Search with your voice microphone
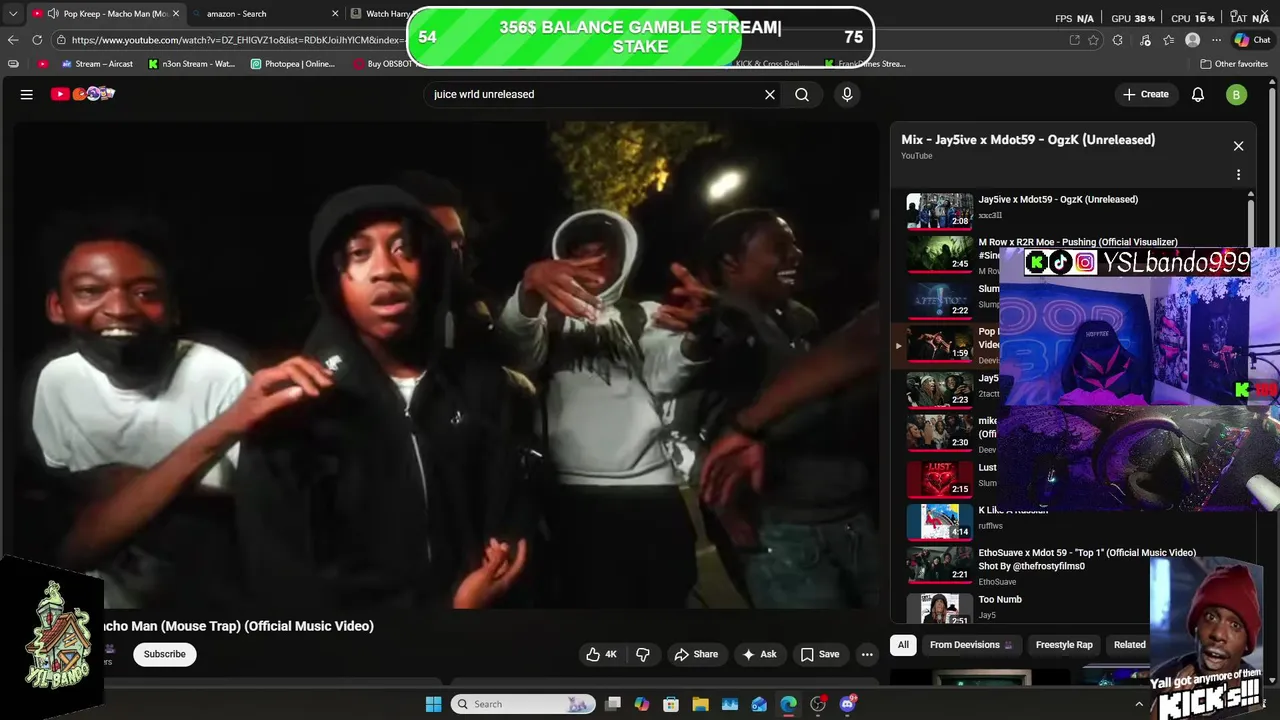Screen dimensions: 1280x720 [847, 94]
